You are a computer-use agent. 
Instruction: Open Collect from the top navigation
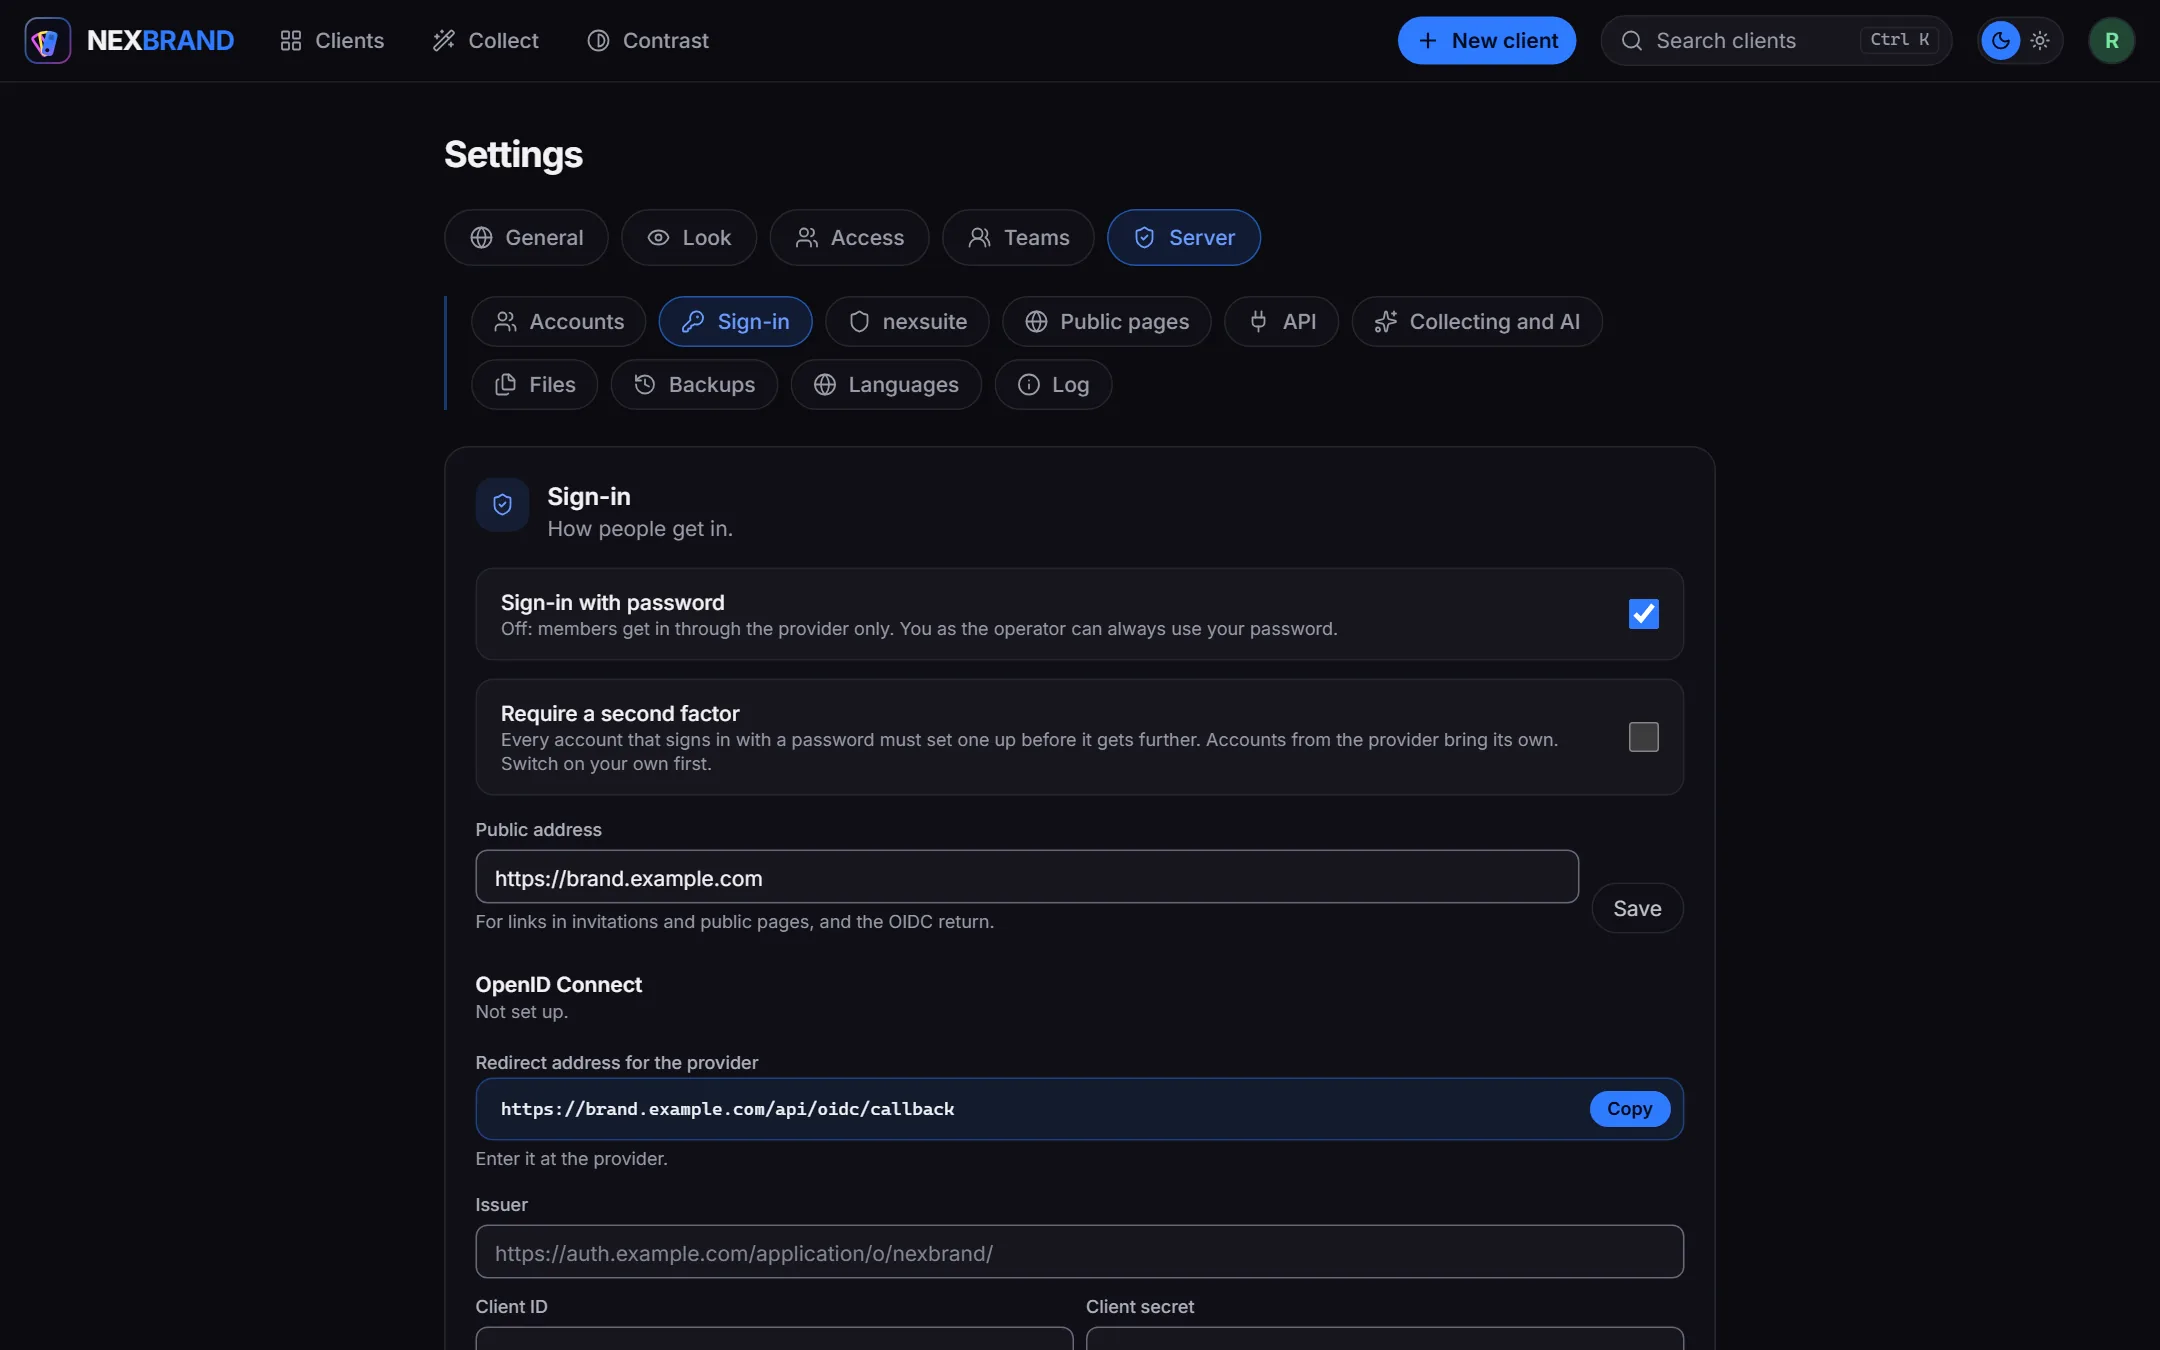point(486,41)
